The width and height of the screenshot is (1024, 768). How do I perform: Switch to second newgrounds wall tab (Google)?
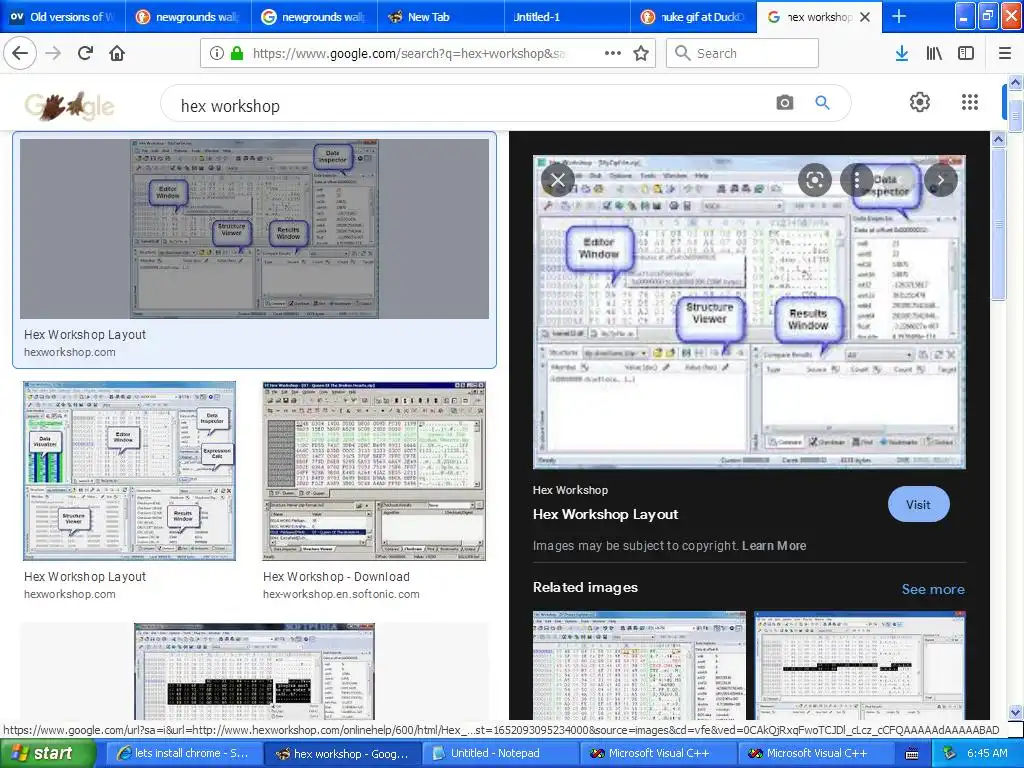click(314, 16)
